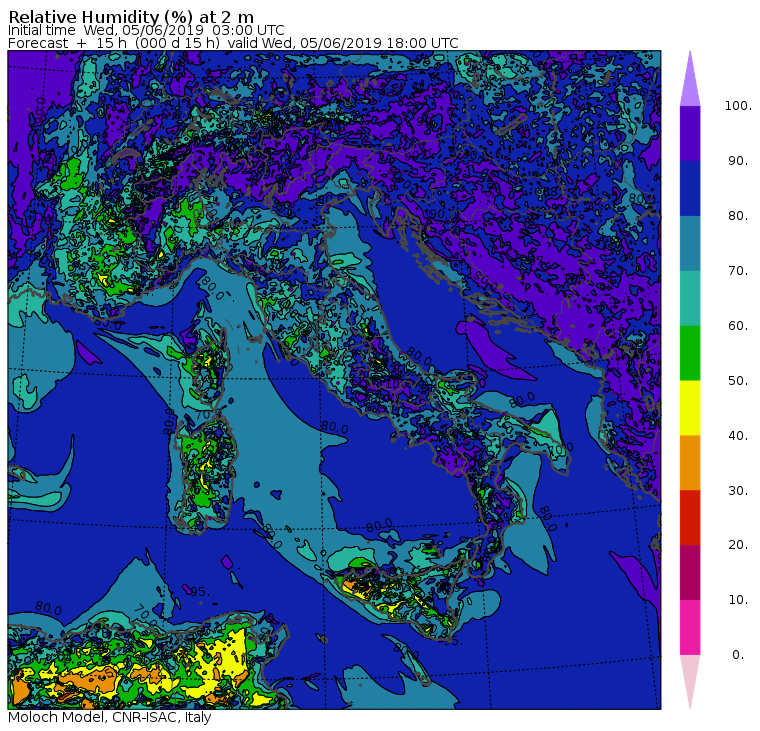Click the '50.' colorbar label

coord(738,381)
